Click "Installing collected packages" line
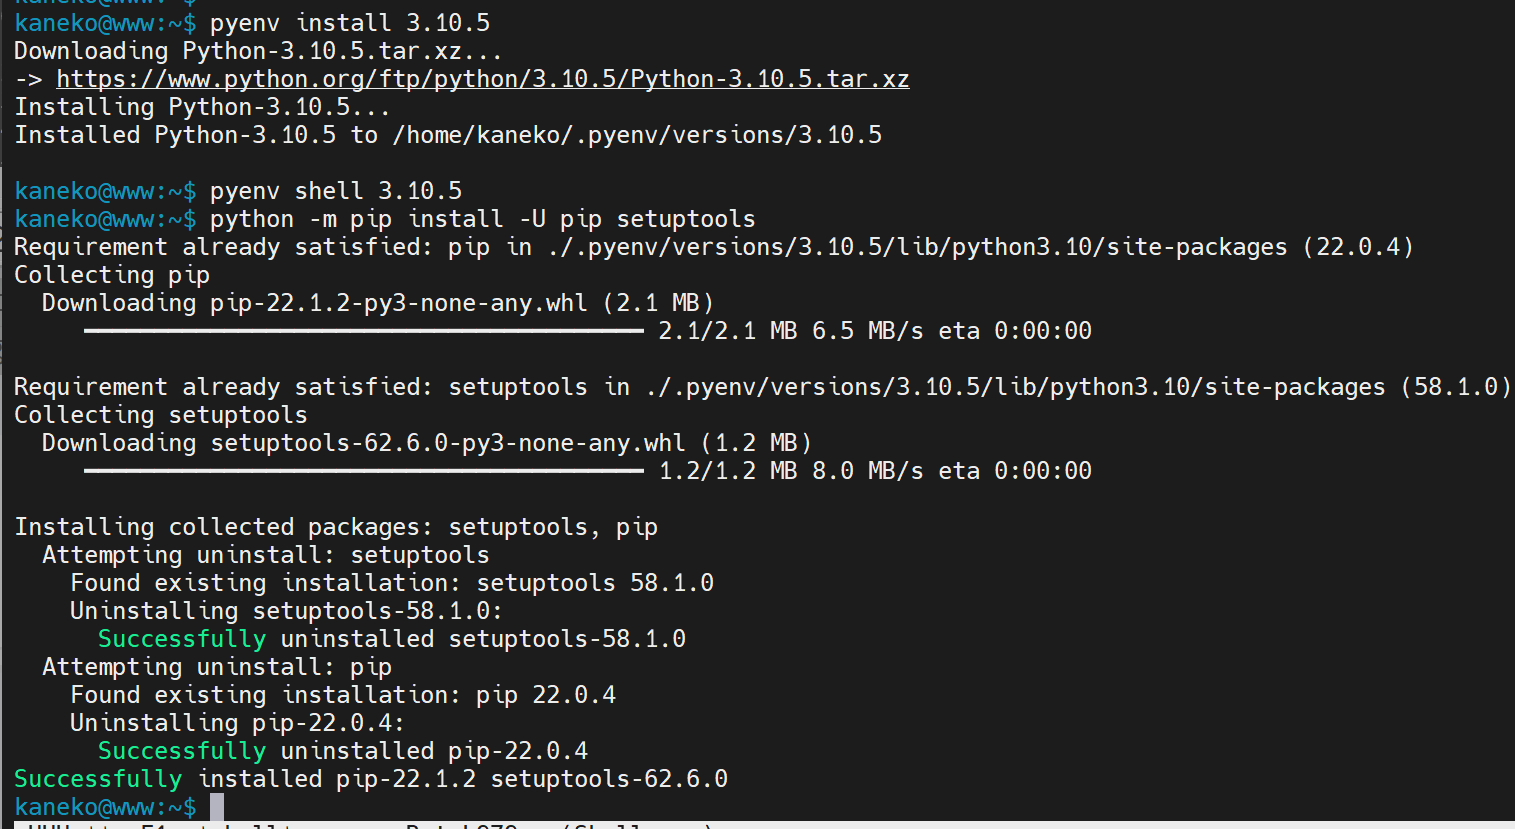 coord(336,527)
